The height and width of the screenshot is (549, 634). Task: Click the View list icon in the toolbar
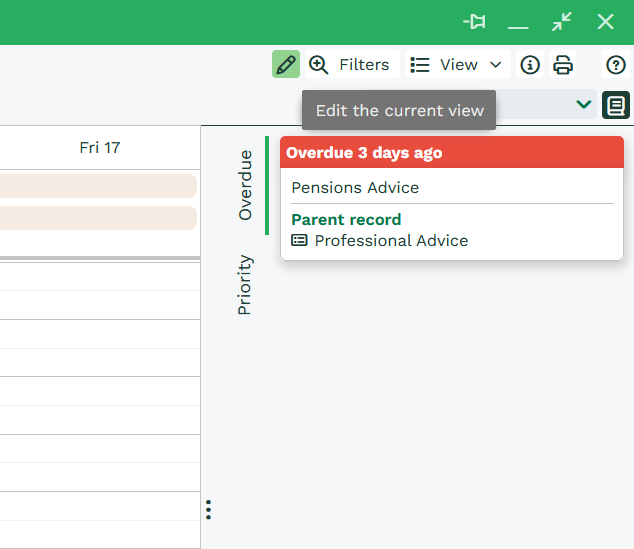click(420, 65)
